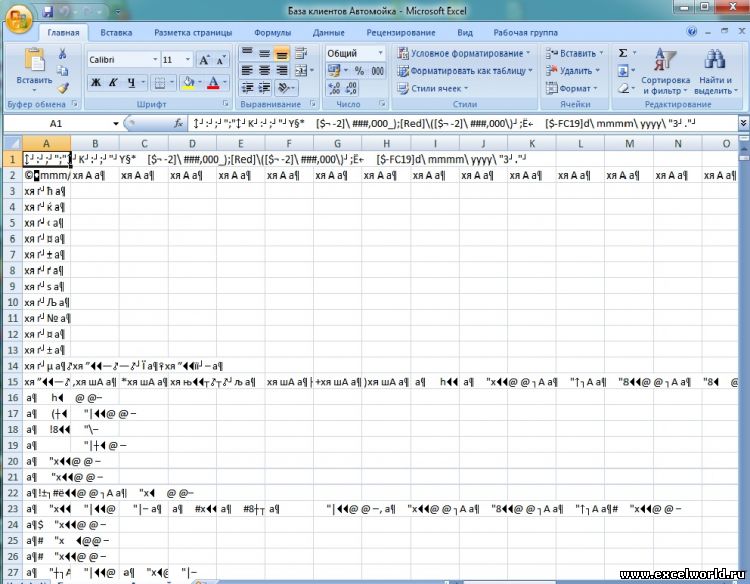Viewport: 750px width, 584px height.
Task: Click Insert Function fx icon
Action: [178, 123]
